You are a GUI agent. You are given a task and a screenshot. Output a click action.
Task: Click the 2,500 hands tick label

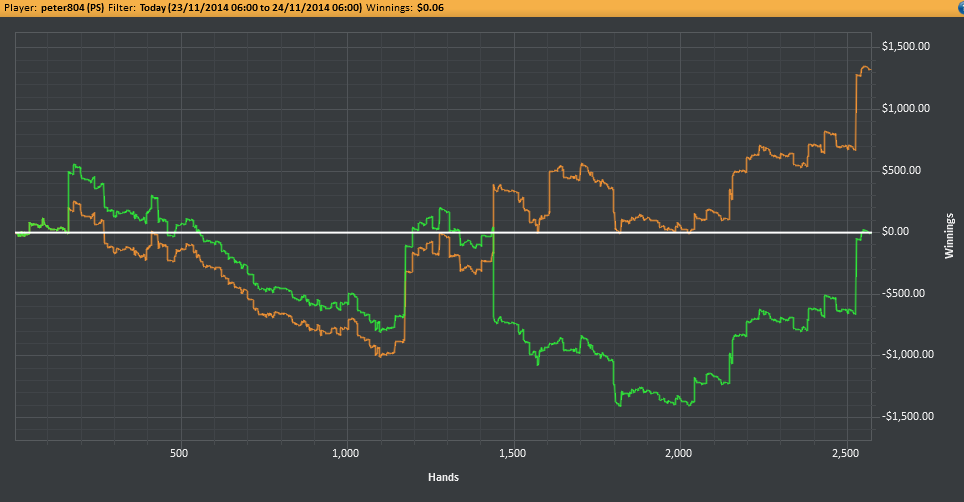pyautogui.click(x=845, y=453)
